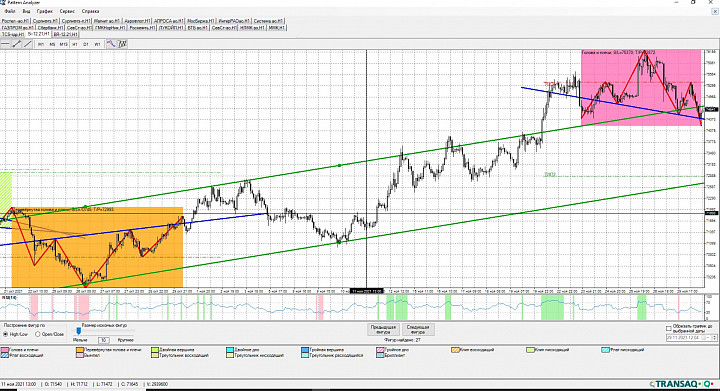Select the horizontal line drawing tool

(x=5, y=44)
